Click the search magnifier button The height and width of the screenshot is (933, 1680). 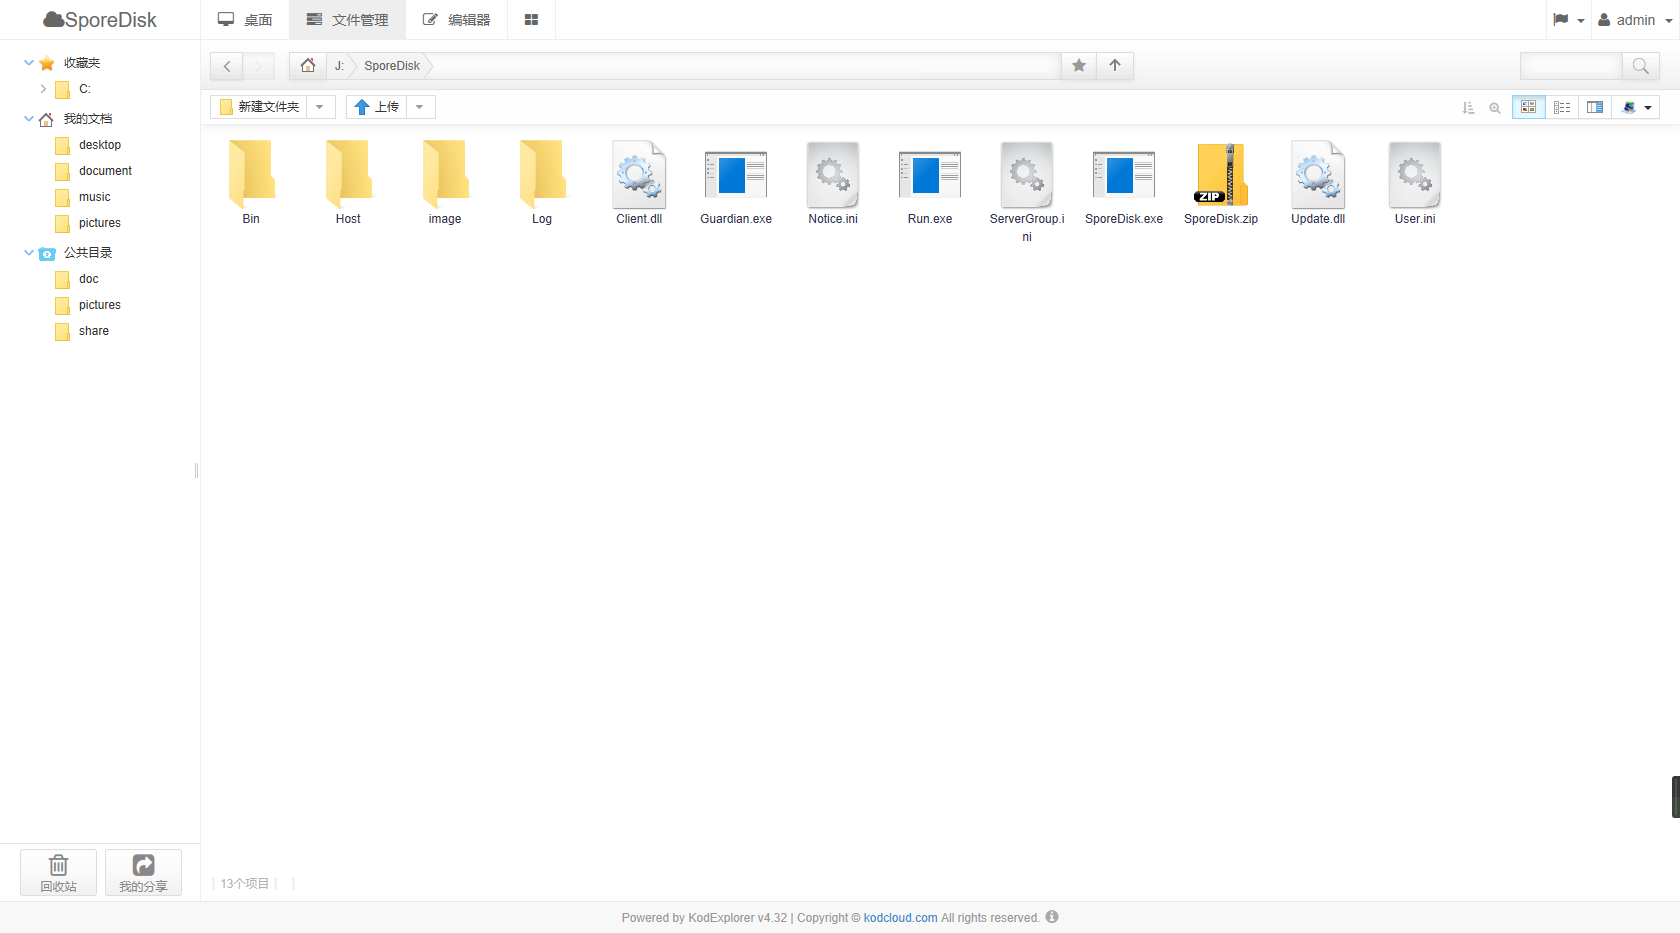pyautogui.click(x=1640, y=66)
